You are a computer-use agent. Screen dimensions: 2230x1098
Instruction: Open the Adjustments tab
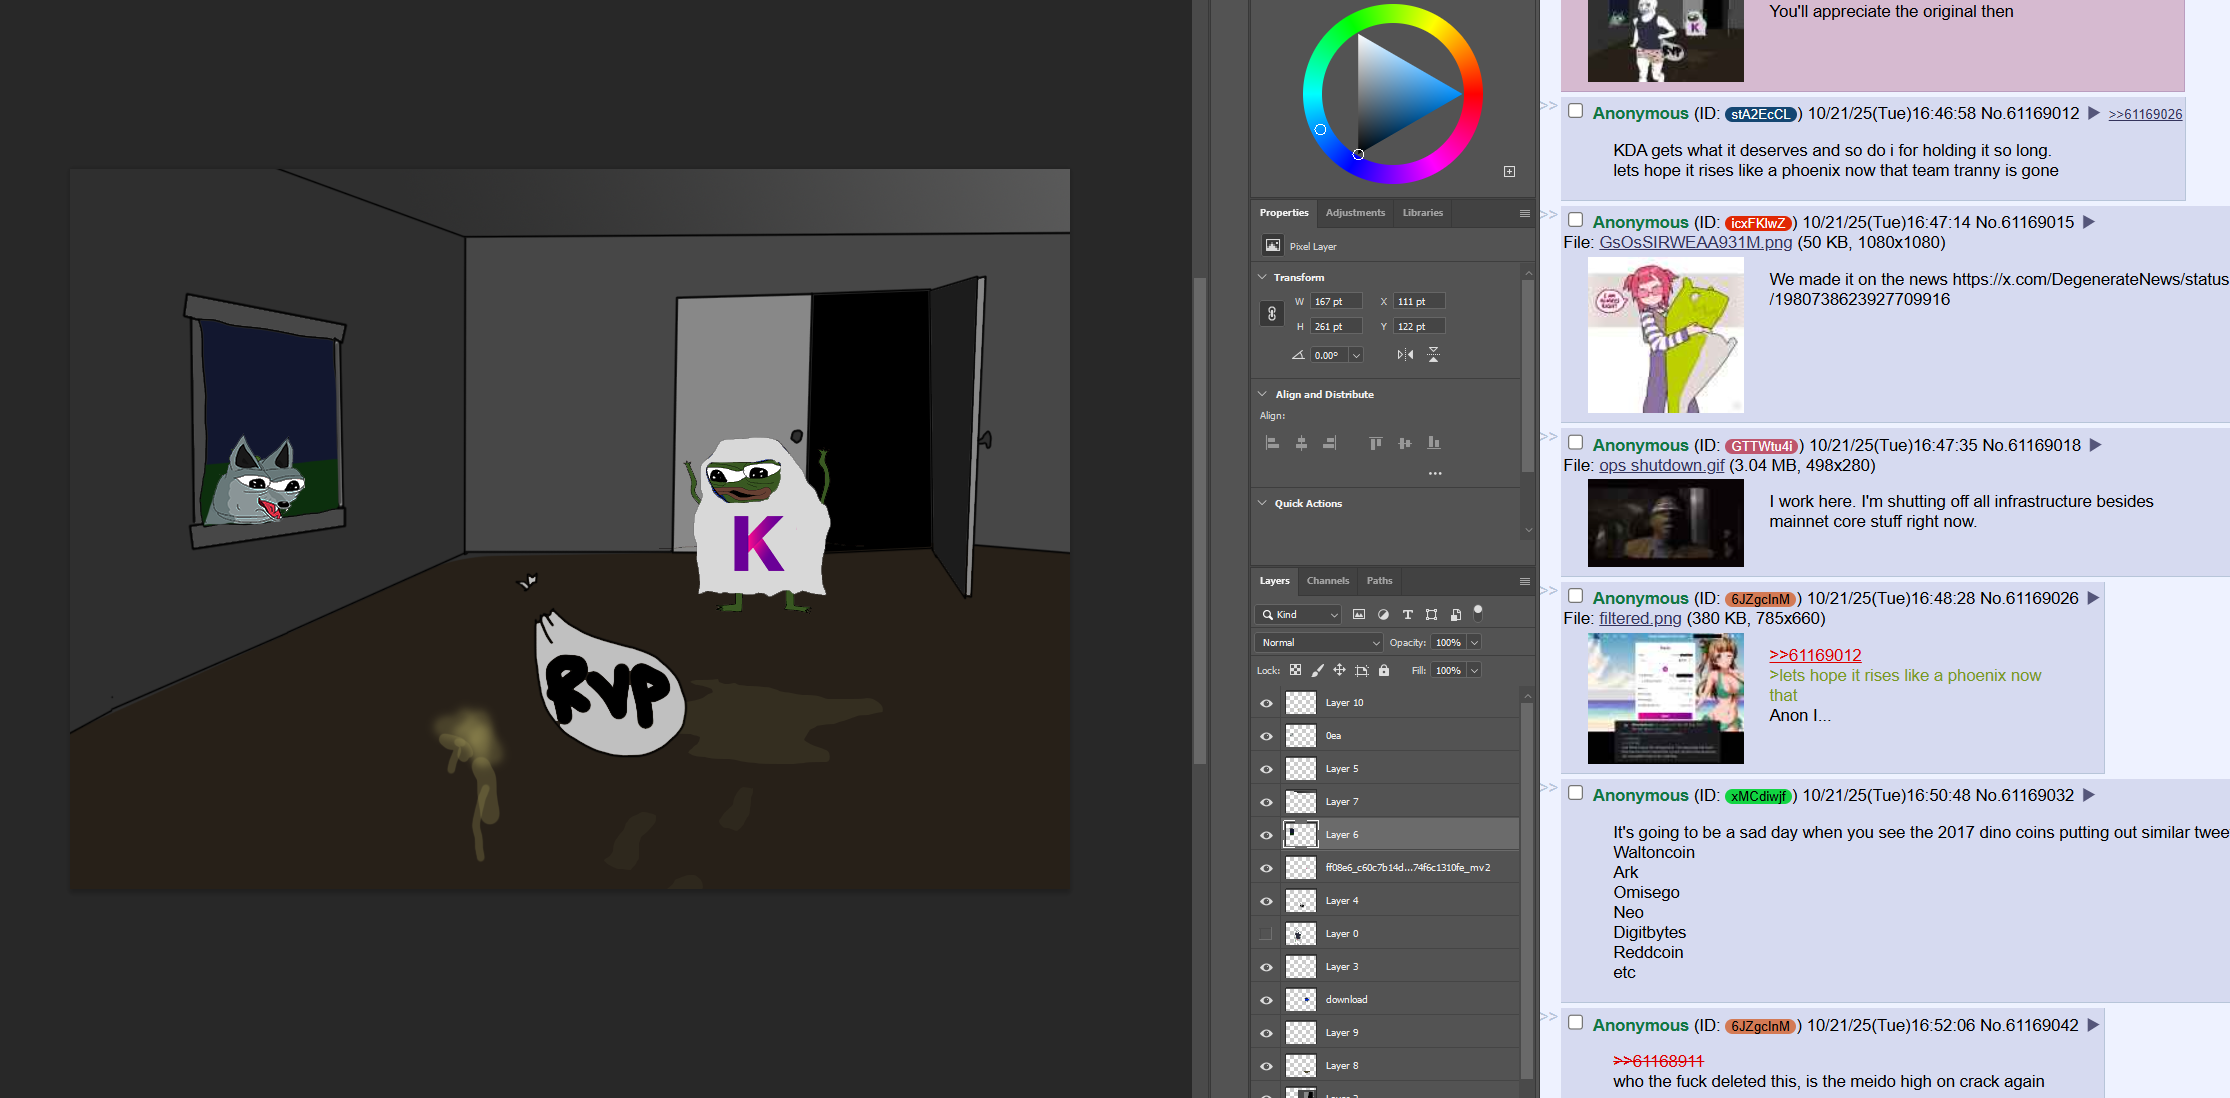pos(1355,212)
